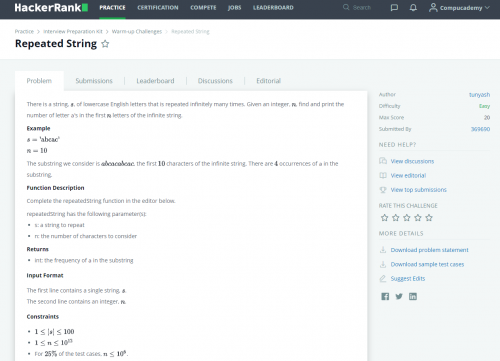Viewport: 500px width, 361px height.
Task: Open the LEADERBOARD nav menu
Action: (273, 8)
